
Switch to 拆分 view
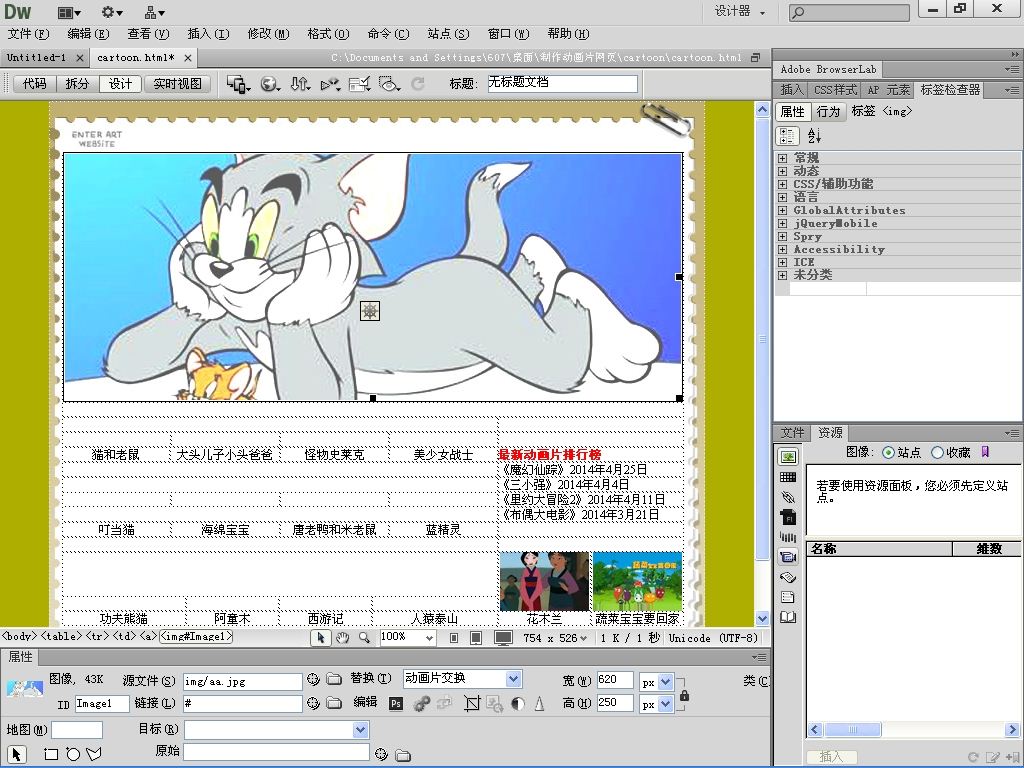77,84
